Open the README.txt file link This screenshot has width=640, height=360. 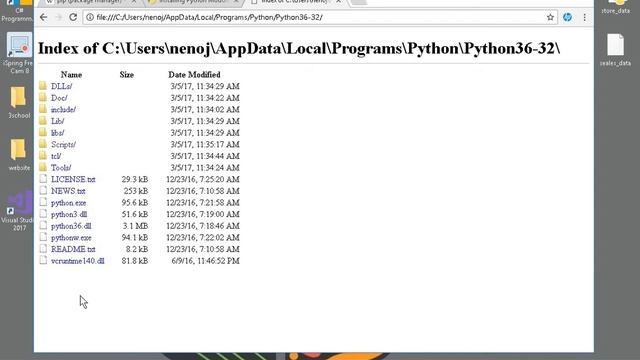coord(73,249)
